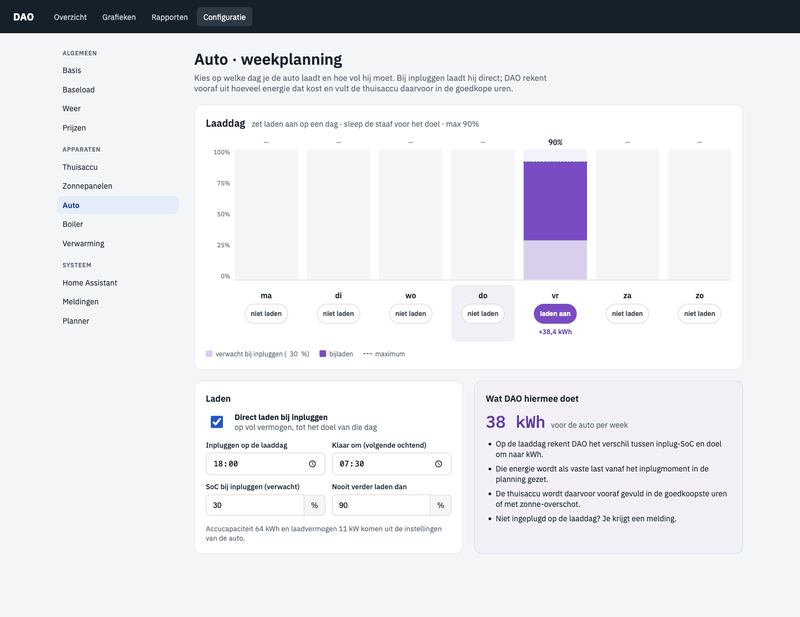The image size is (800, 617).
Task: Click the 'Auto · weekplanning' heading
Action: (268, 60)
